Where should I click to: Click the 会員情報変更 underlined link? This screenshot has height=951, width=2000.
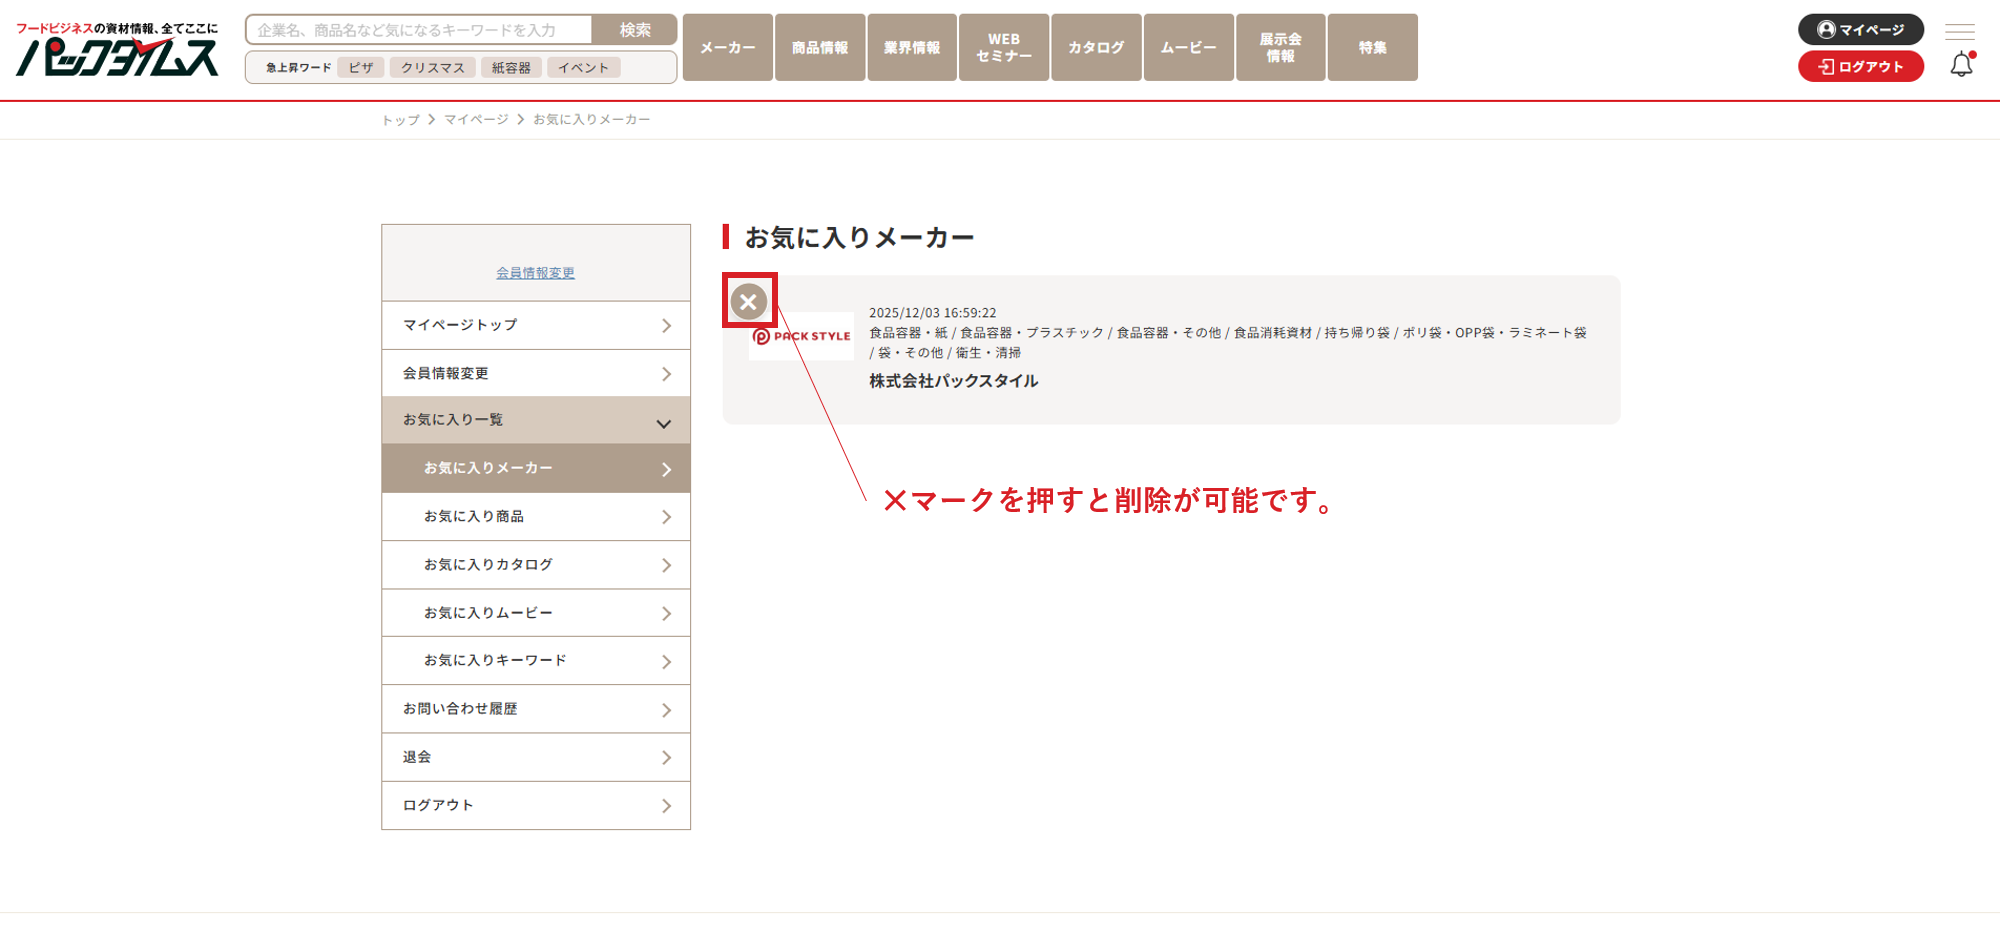536,273
